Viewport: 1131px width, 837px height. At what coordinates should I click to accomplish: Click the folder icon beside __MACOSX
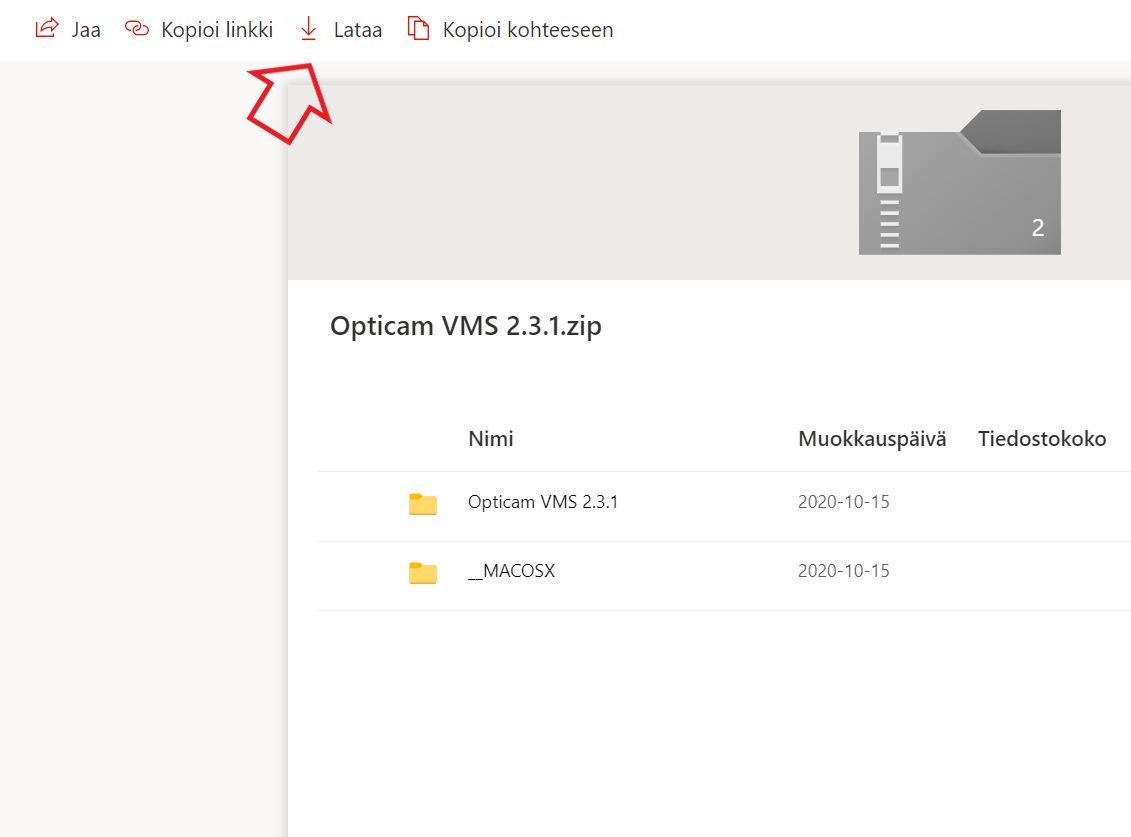pyautogui.click(x=422, y=573)
